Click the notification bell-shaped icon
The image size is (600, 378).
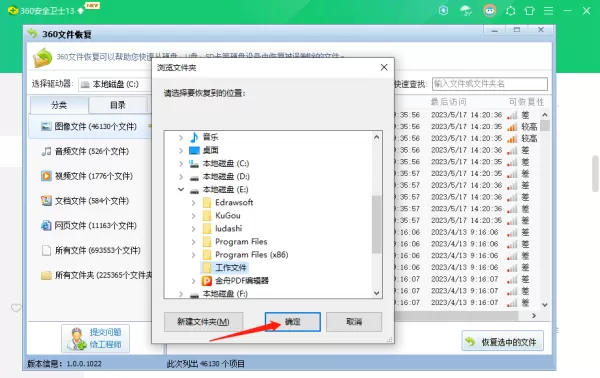point(510,11)
